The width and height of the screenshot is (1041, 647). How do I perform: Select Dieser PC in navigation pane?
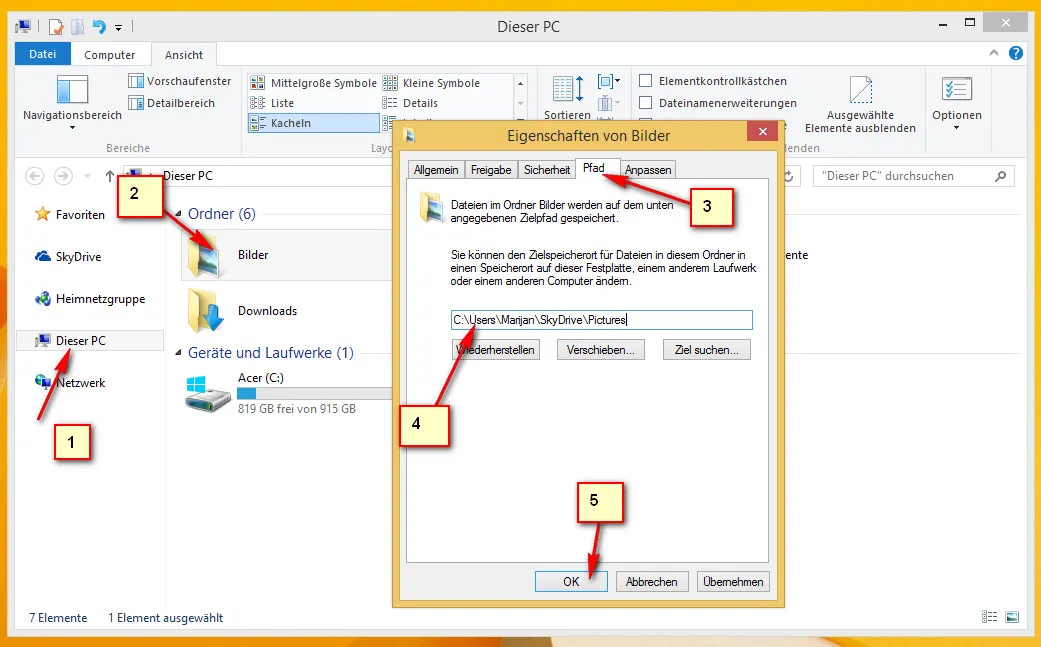[x=90, y=340]
